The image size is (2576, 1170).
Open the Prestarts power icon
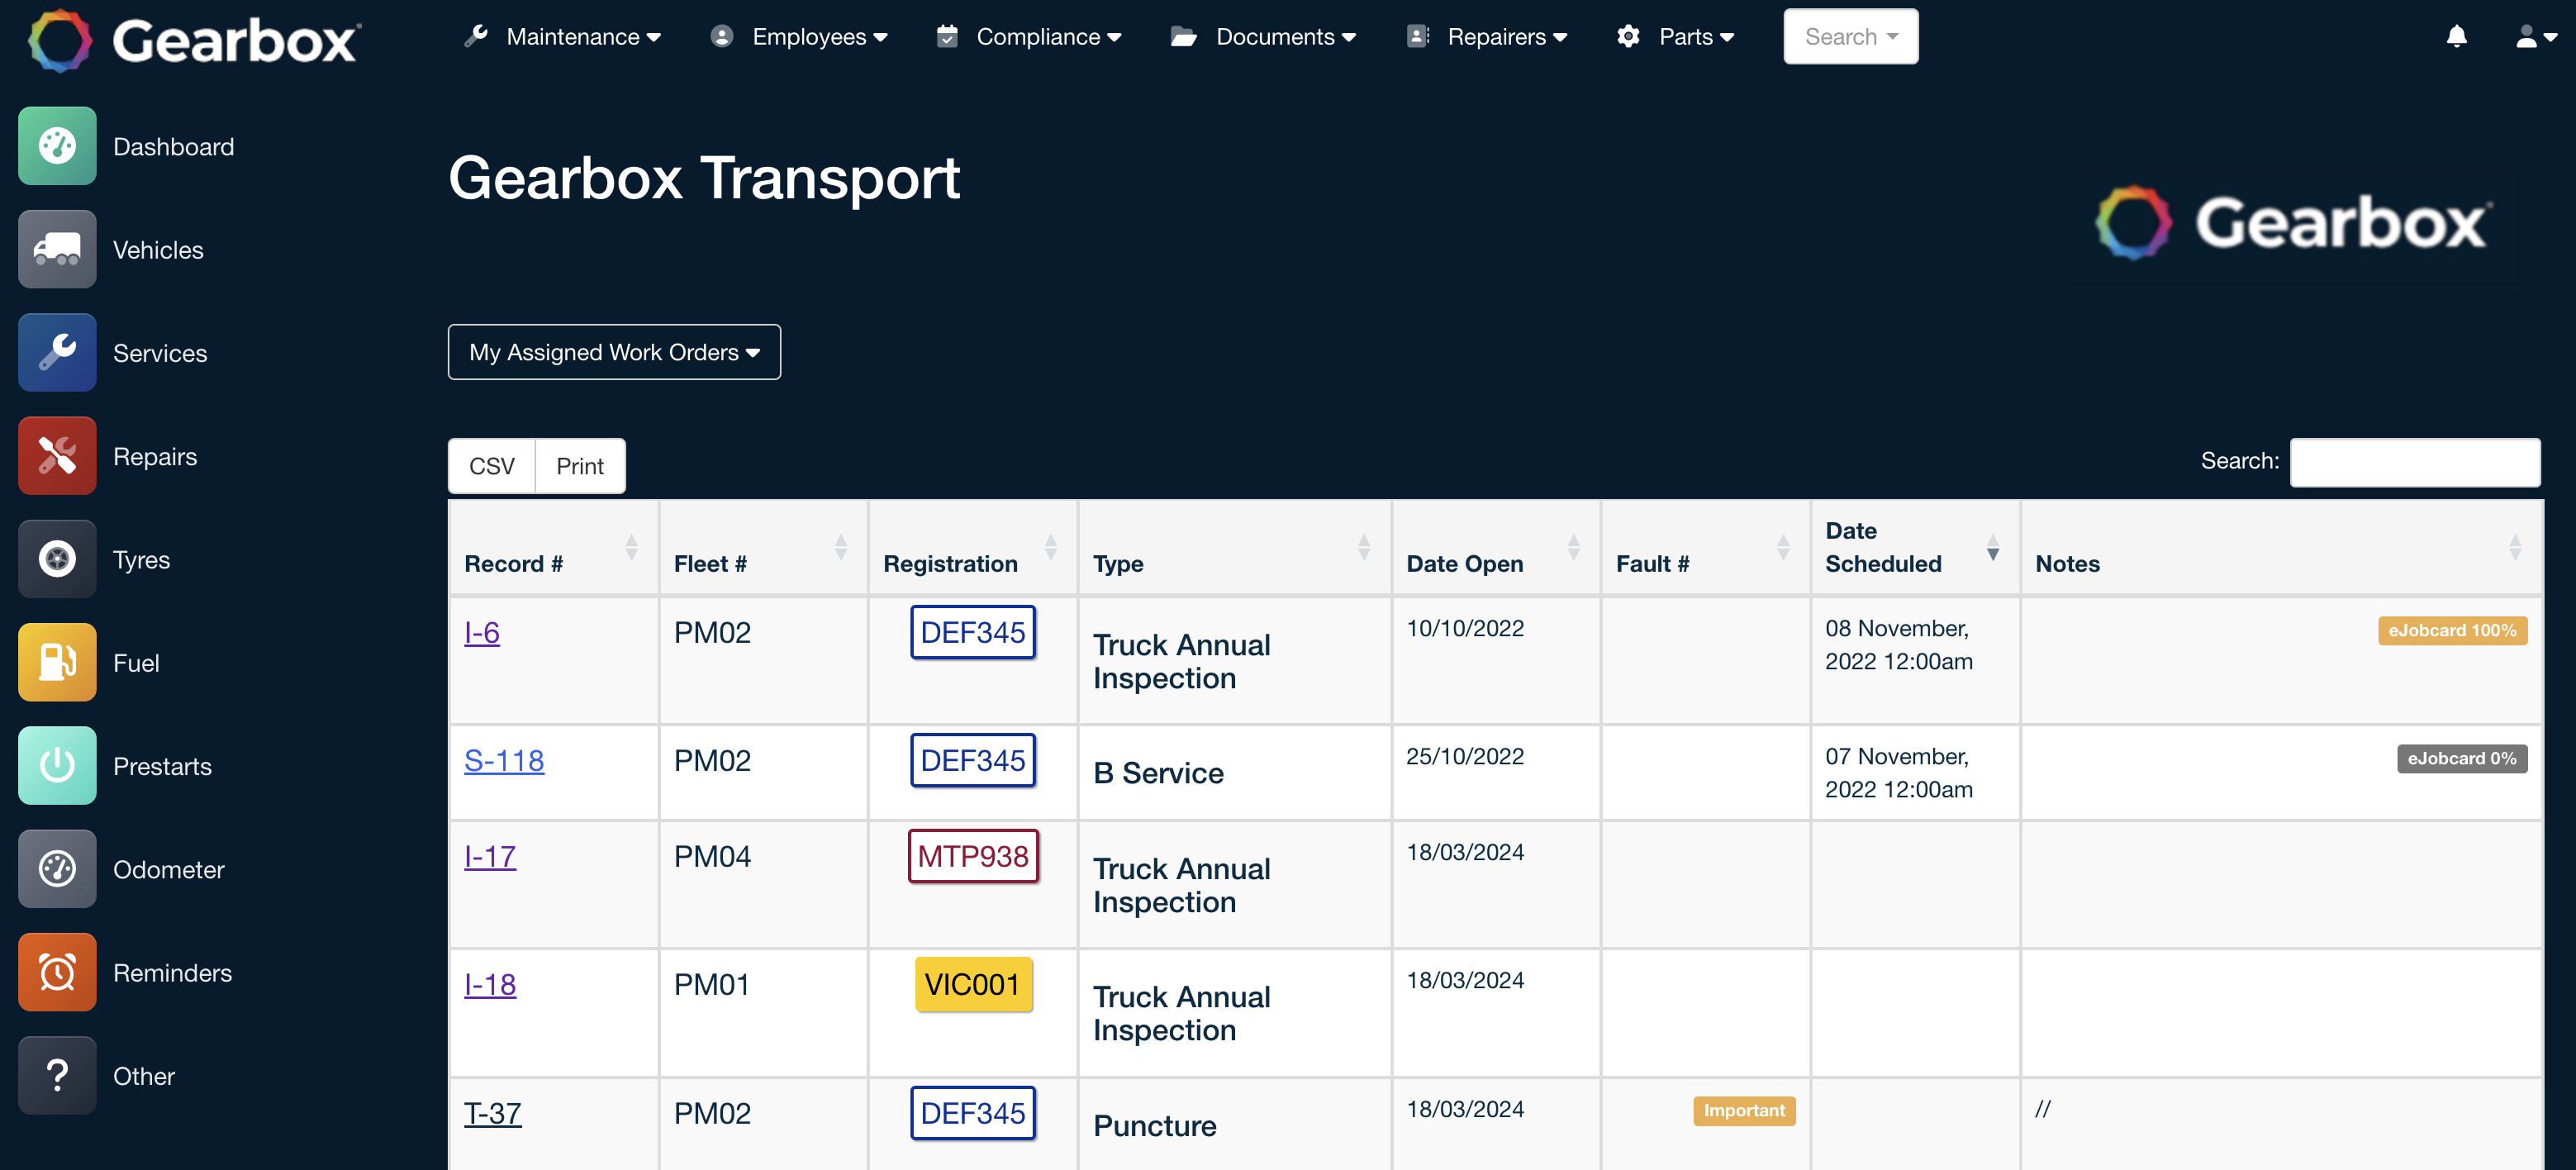click(57, 766)
